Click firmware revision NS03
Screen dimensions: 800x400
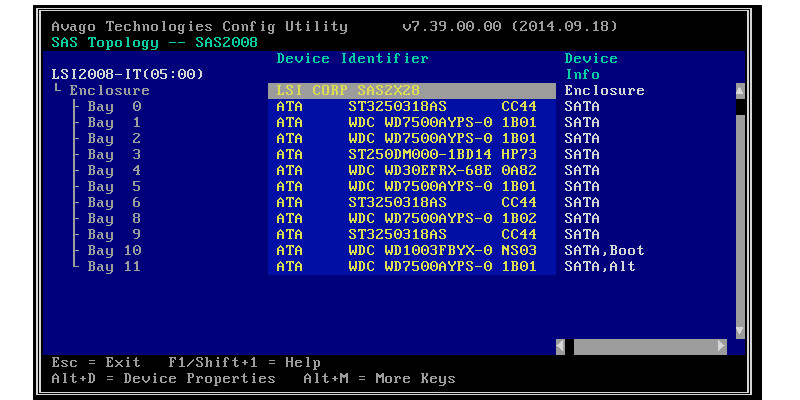(x=519, y=251)
